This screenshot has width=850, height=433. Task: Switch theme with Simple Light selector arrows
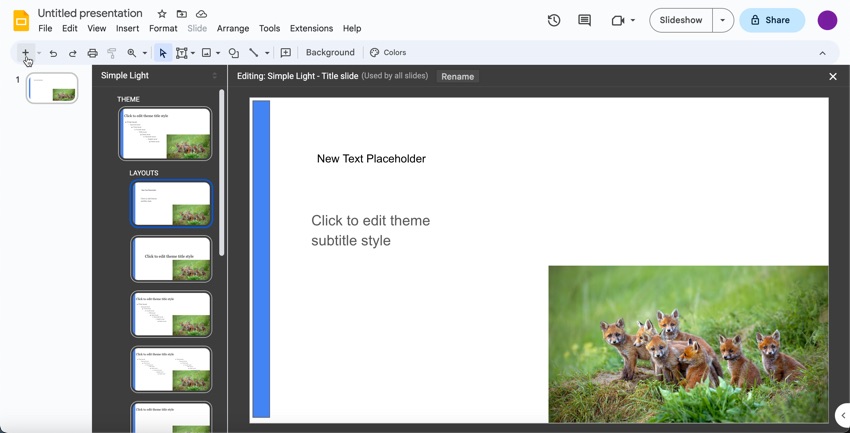pyautogui.click(x=215, y=76)
